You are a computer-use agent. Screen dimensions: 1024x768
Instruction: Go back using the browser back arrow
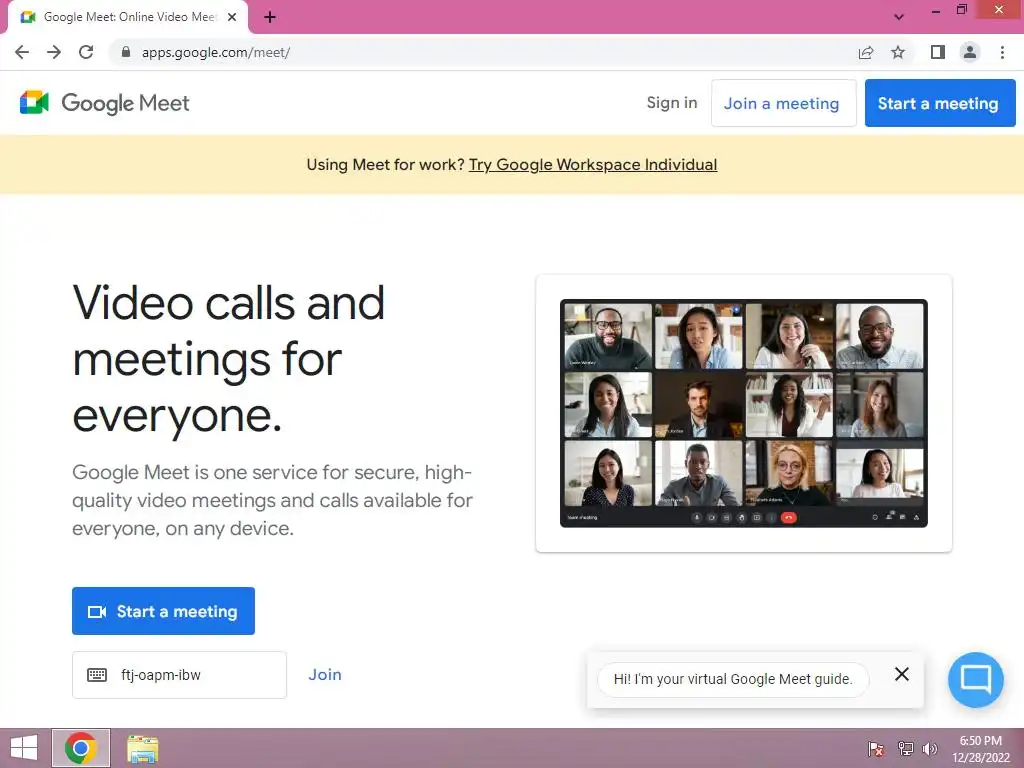(x=22, y=52)
